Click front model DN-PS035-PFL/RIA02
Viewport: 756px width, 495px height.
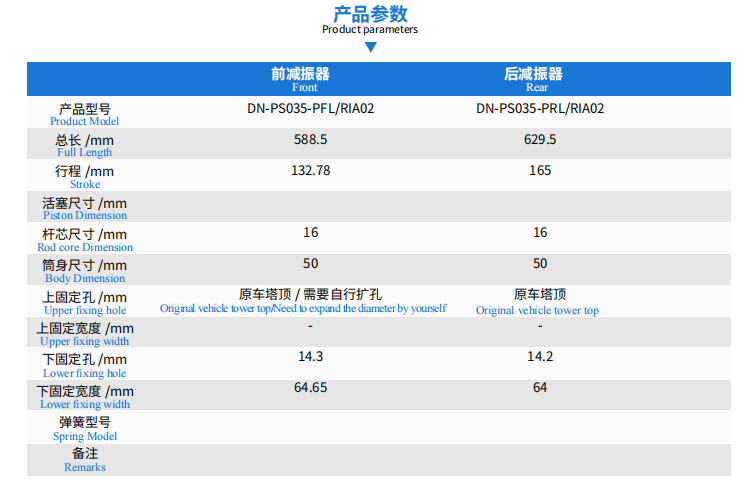coord(310,108)
